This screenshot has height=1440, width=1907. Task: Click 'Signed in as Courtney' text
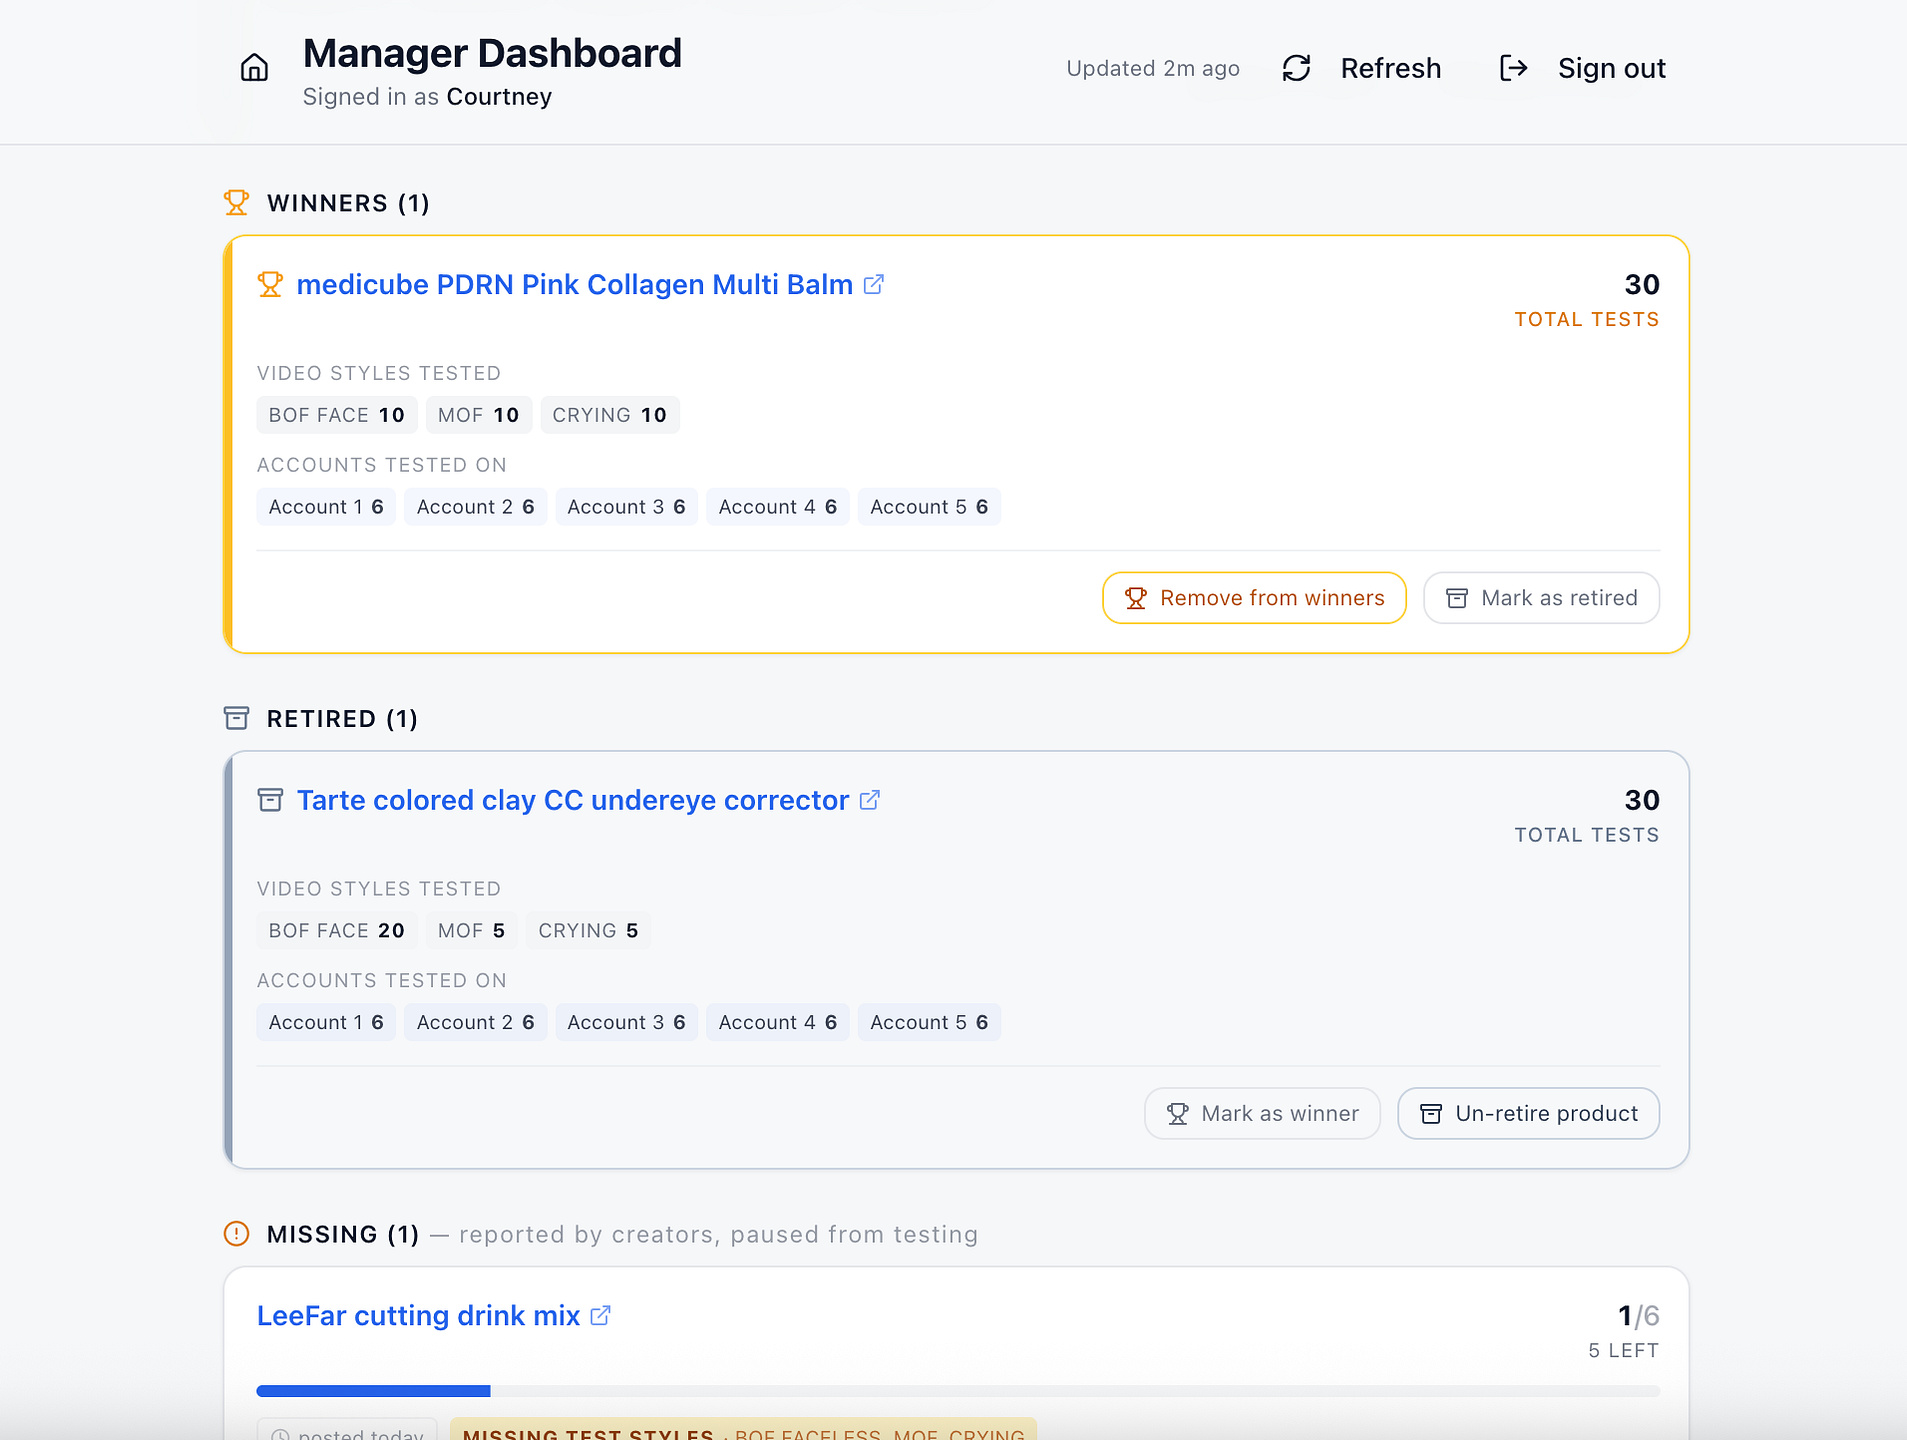tap(427, 97)
